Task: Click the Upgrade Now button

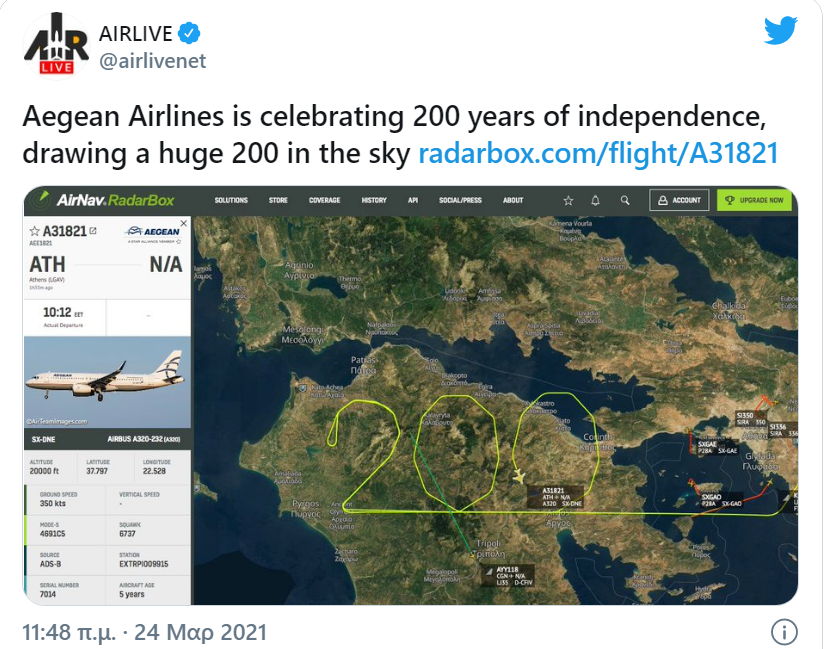Action: click(x=754, y=200)
